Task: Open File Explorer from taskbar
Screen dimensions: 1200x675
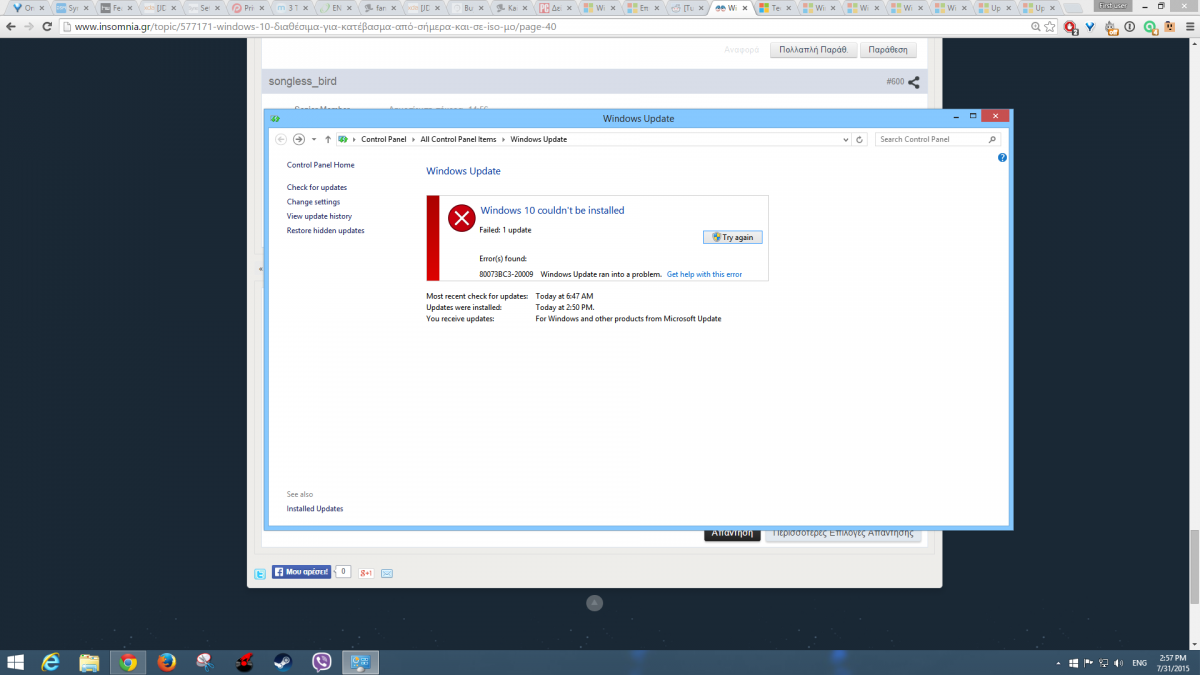Action: click(89, 662)
